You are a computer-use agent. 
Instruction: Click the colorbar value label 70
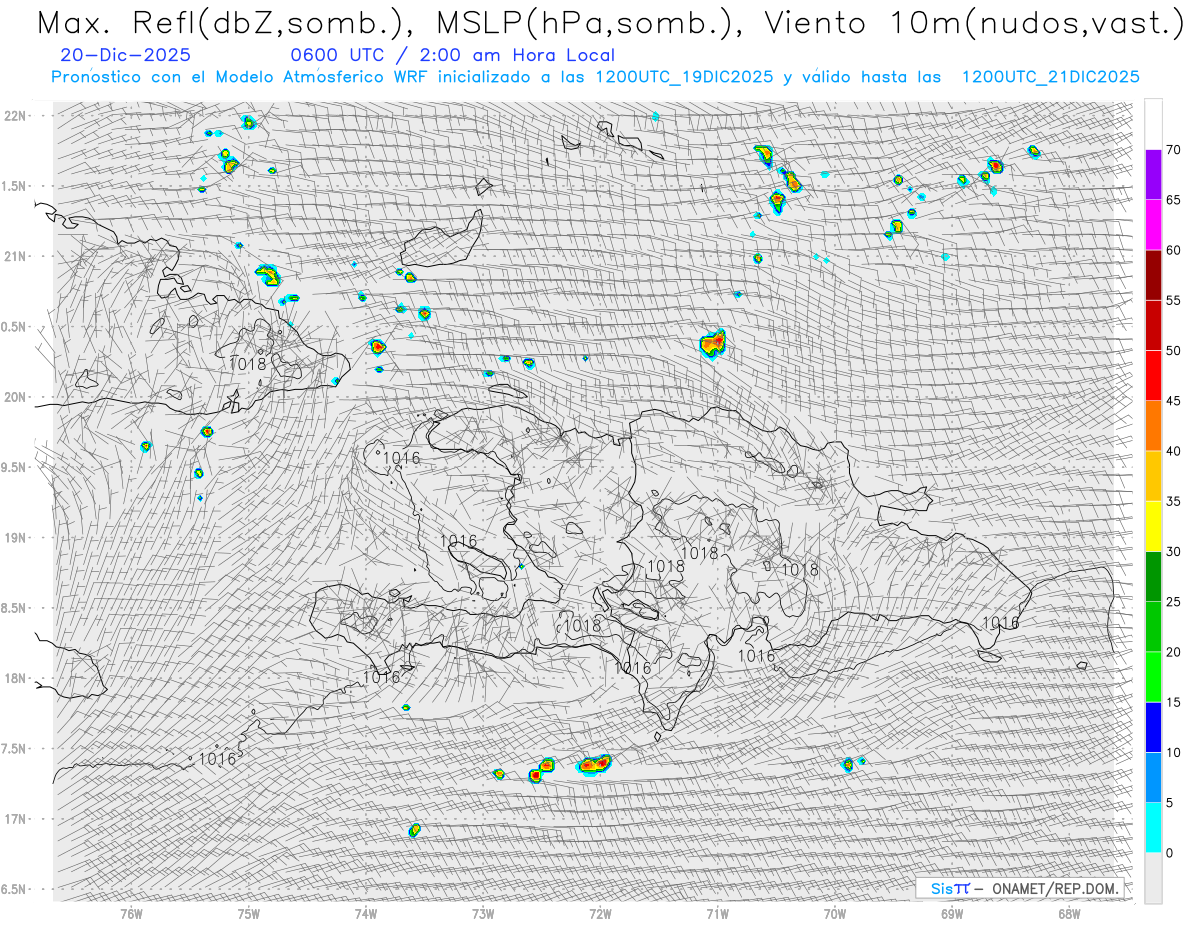click(x=1173, y=150)
